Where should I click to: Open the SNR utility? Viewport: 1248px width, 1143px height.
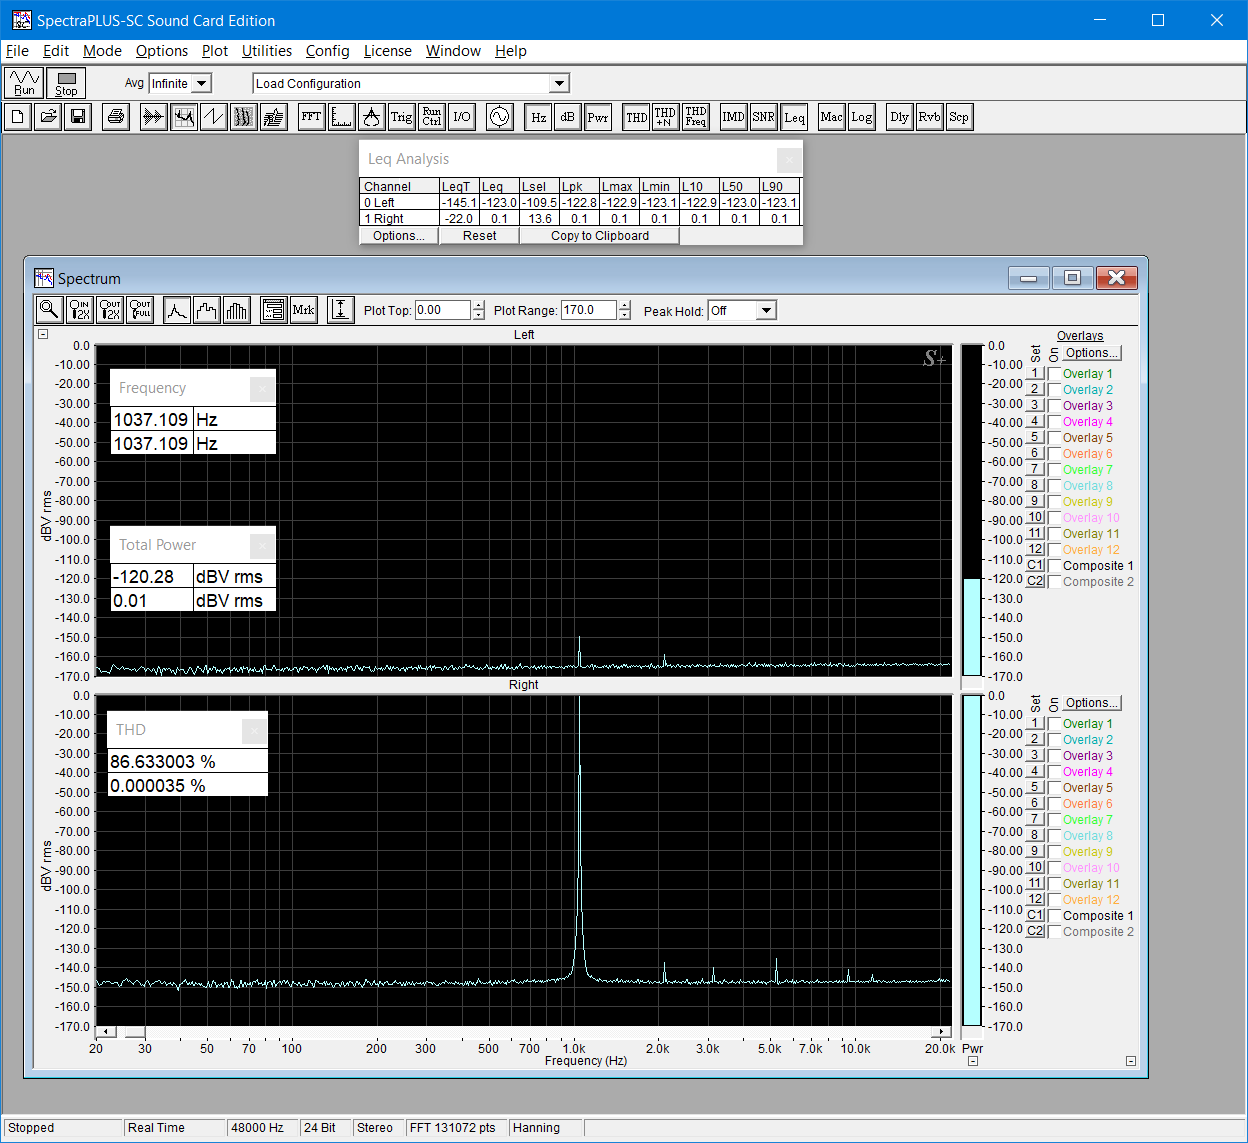point(763,117)
